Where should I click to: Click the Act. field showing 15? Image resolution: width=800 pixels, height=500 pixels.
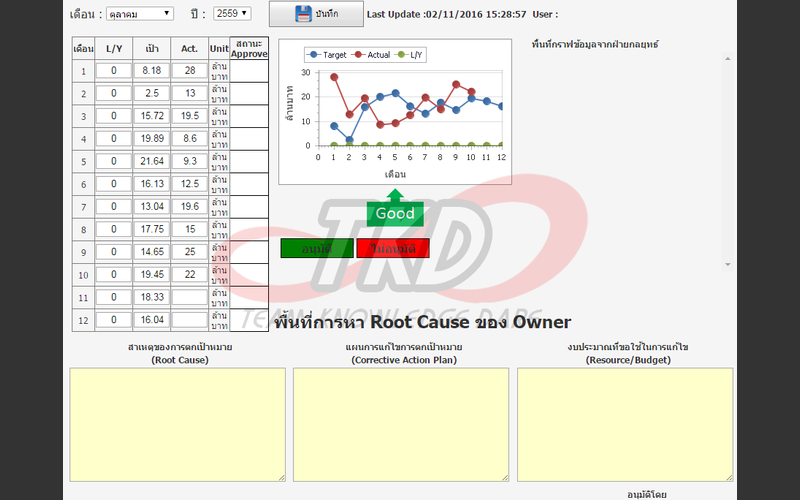(190, 229)
